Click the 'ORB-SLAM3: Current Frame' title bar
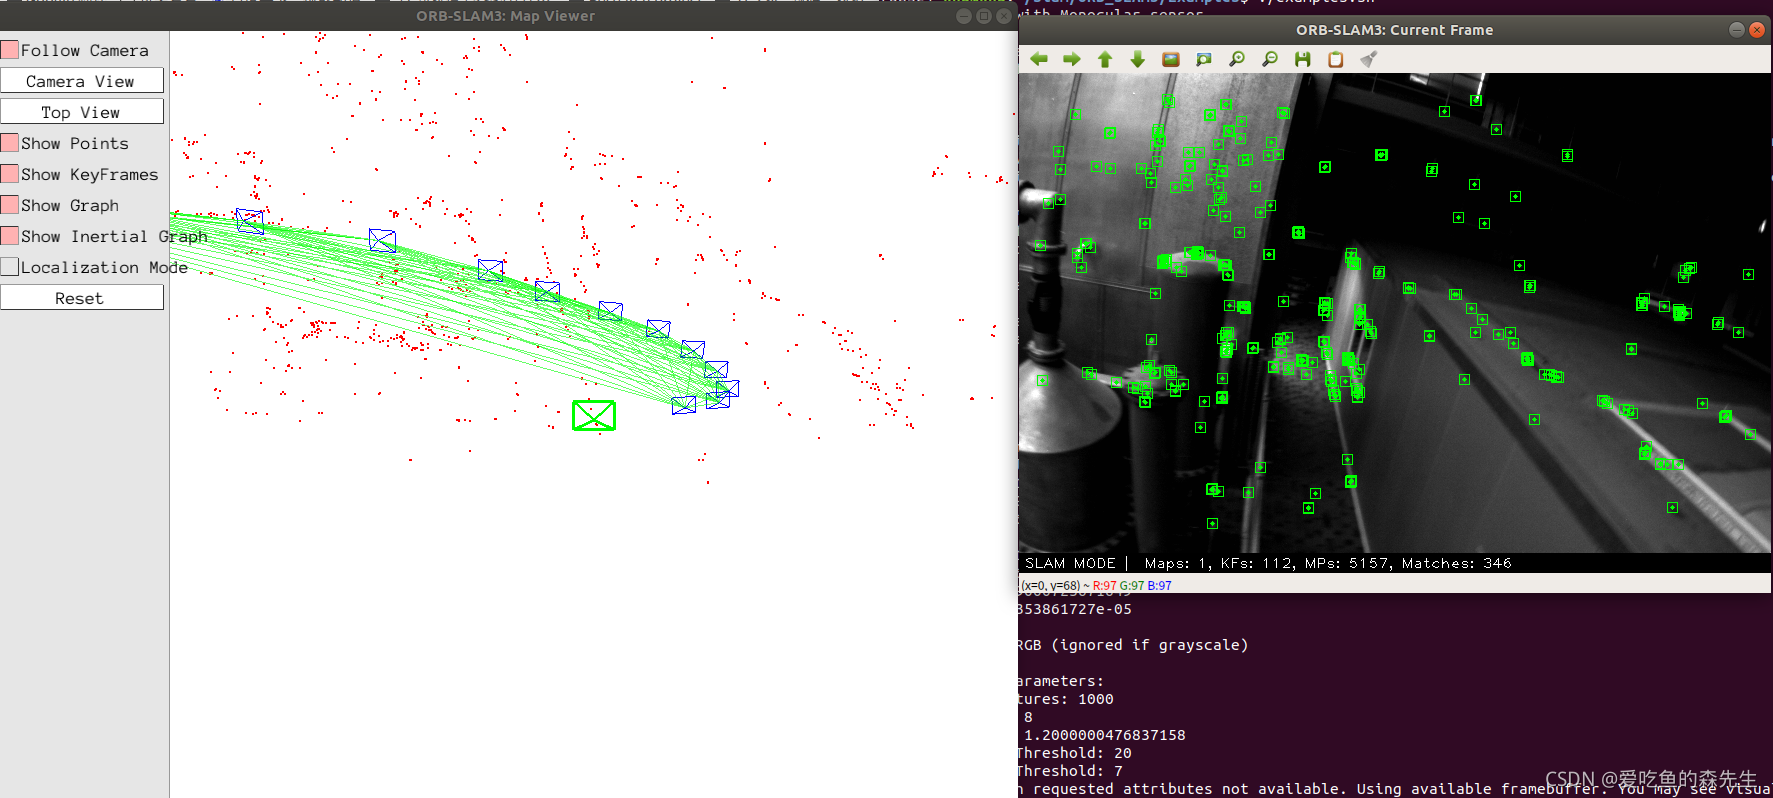The height and width of the screenshot is (798, 1773). point(1394,30)
